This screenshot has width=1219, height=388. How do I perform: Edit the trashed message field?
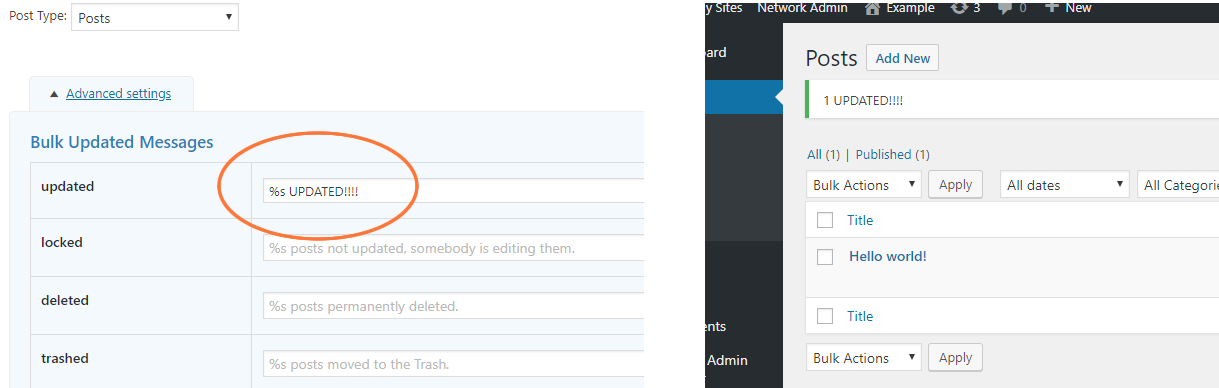[453, 363]
